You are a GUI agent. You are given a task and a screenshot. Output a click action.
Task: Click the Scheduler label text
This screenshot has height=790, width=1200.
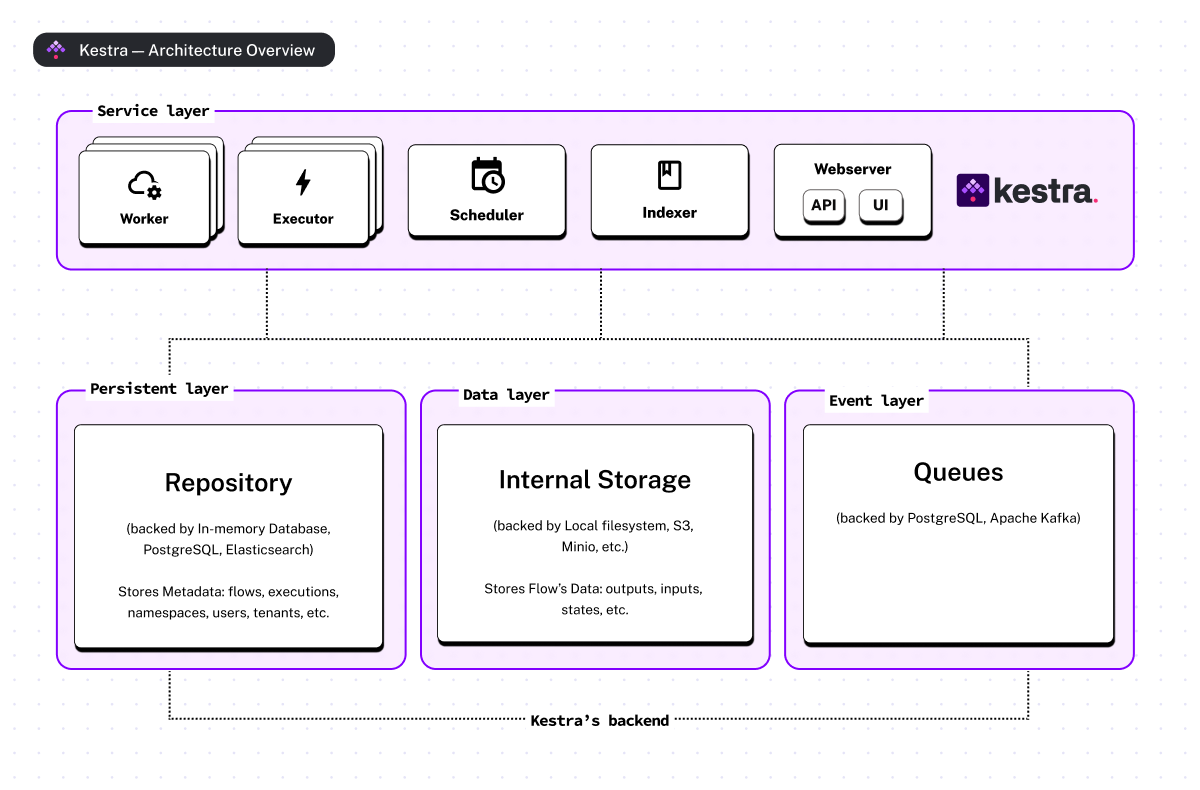coord(487,215)
